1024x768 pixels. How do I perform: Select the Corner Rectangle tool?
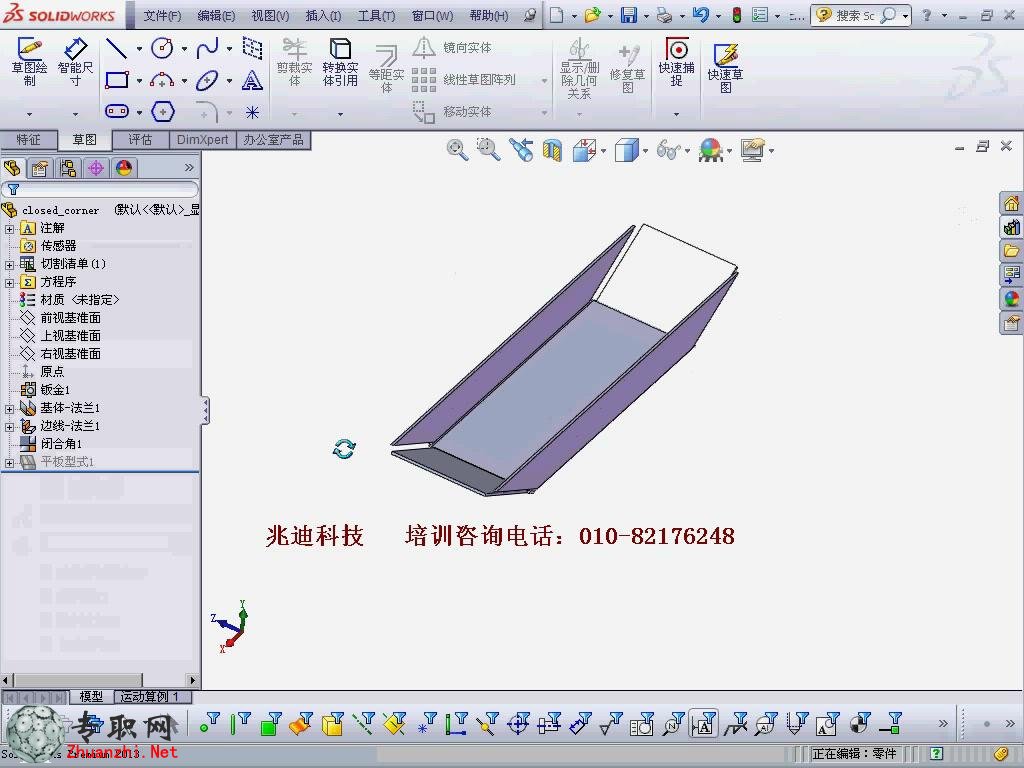click(x=117, y=80)
